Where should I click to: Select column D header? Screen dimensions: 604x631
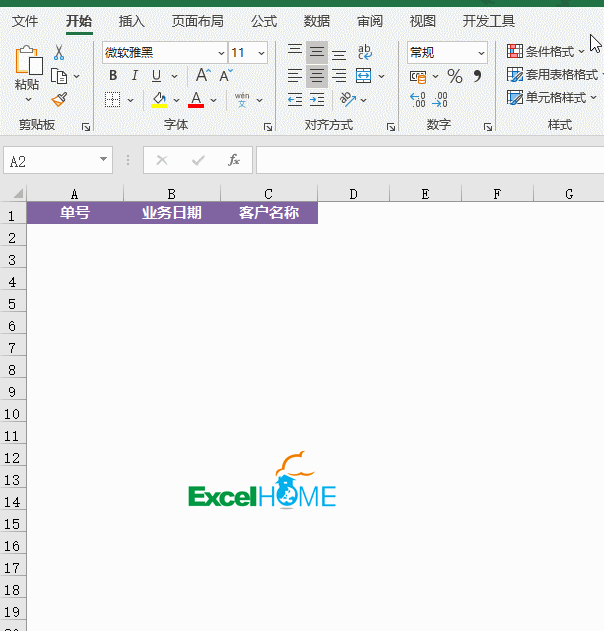pyautogui.click(x=353, y=194)
